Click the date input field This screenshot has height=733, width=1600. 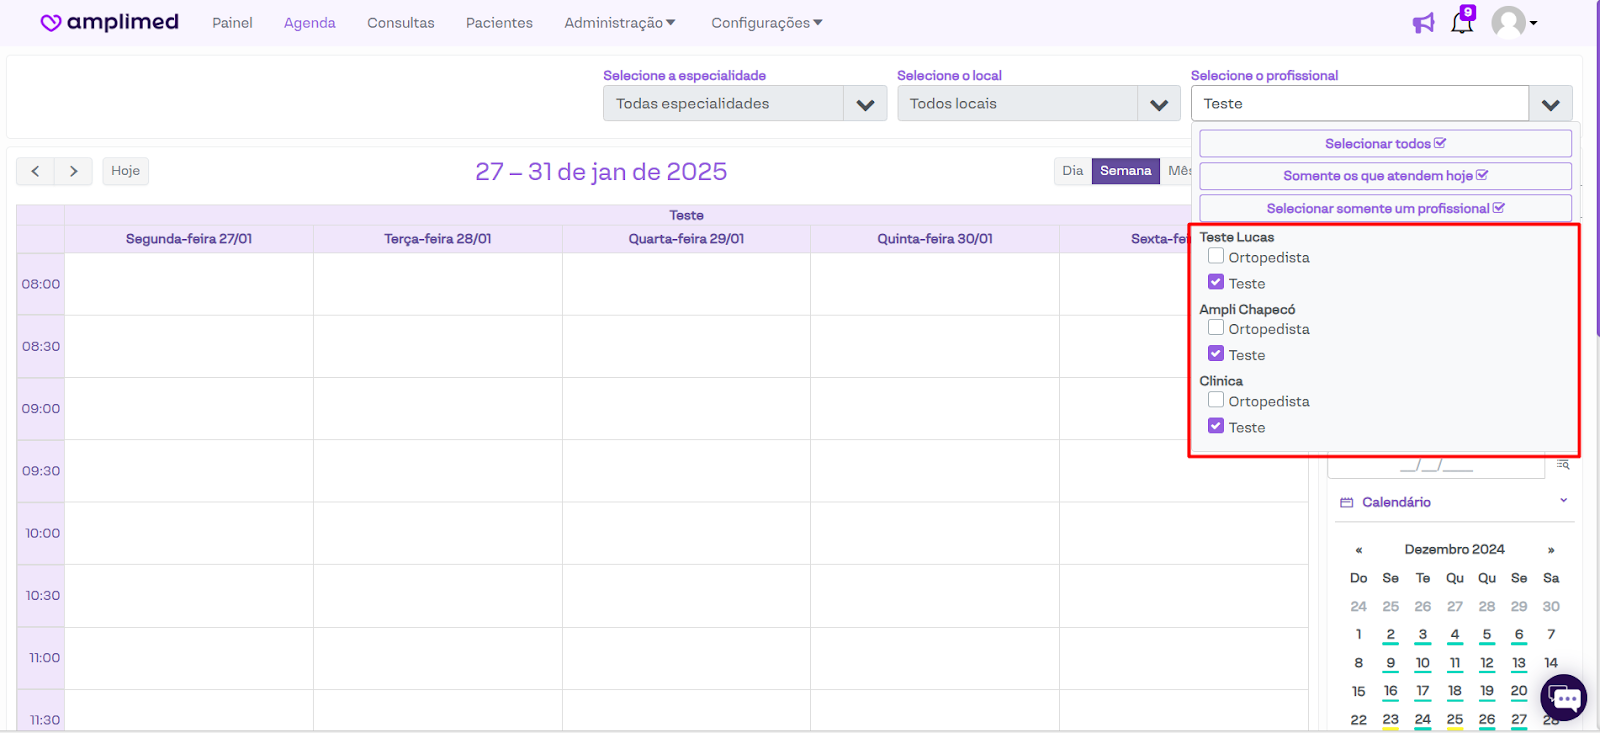pyautogui.click(x=1436, y=466)
